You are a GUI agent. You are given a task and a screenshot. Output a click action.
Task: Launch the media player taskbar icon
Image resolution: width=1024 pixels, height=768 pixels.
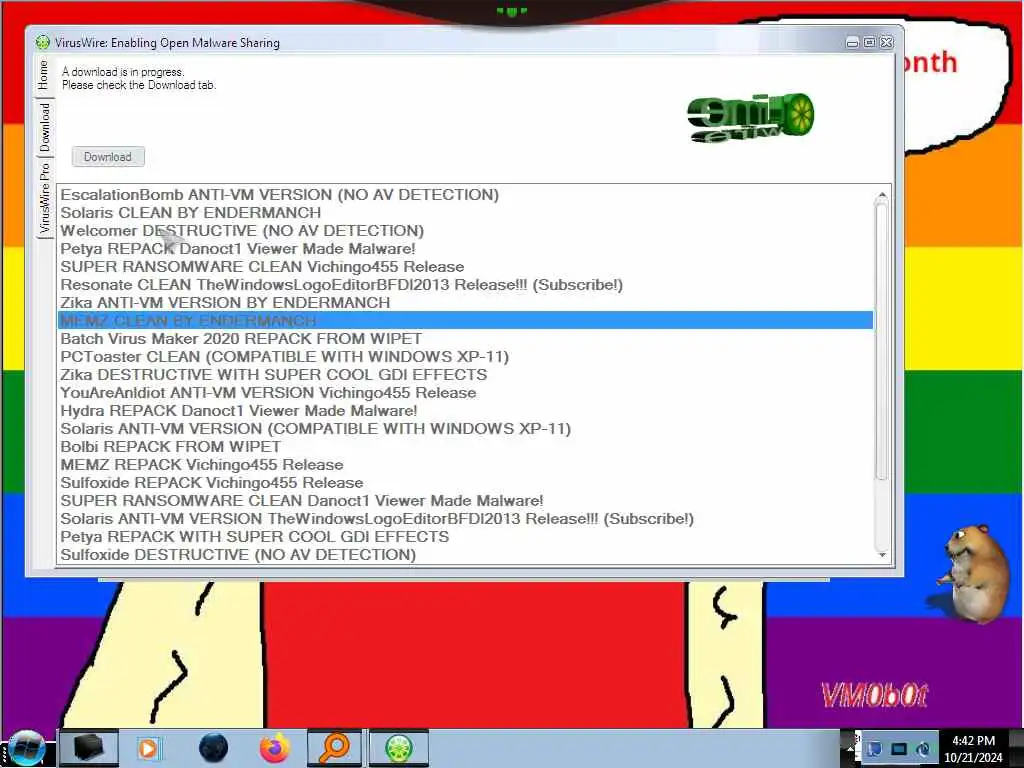(148, 748)
